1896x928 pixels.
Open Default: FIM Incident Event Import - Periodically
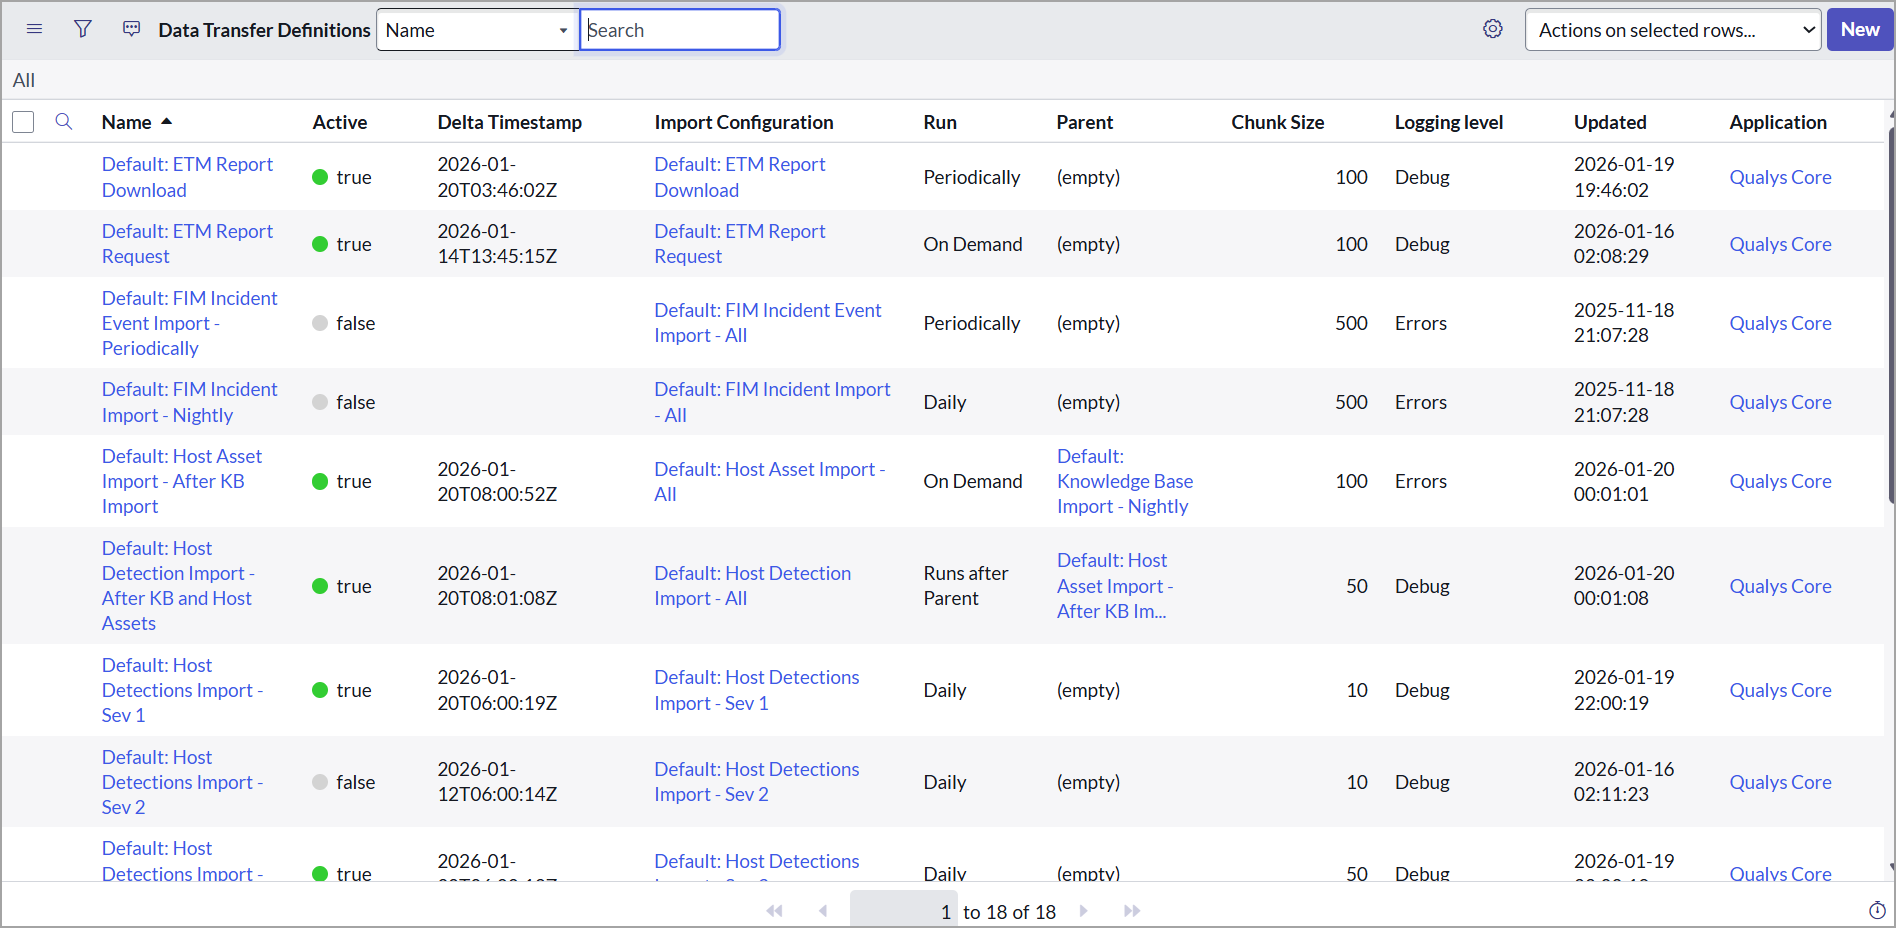(x=190, y=323)
